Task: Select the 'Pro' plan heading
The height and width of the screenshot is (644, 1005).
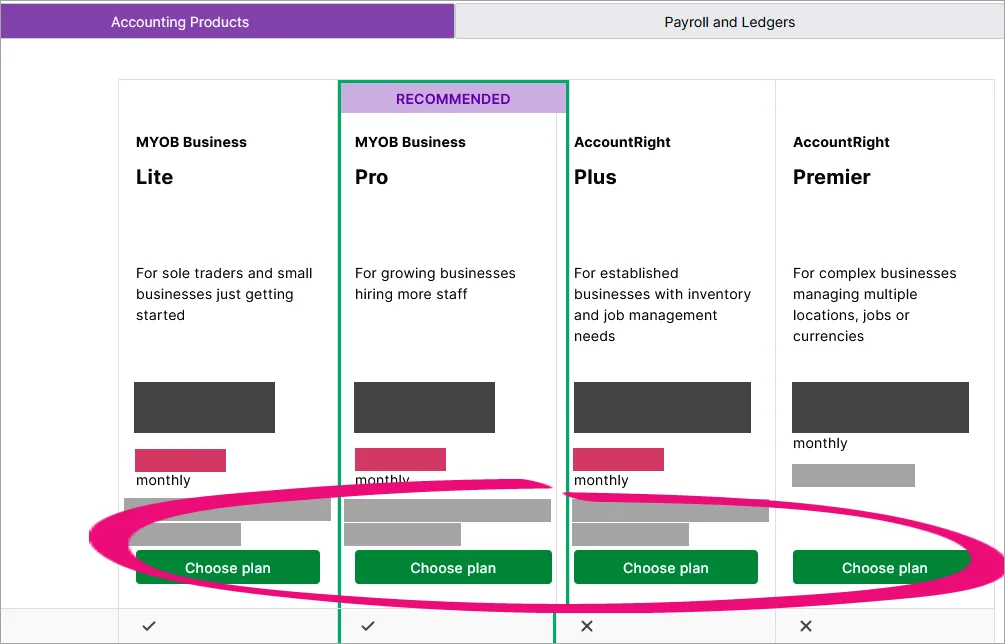Action: click(372, 177)
